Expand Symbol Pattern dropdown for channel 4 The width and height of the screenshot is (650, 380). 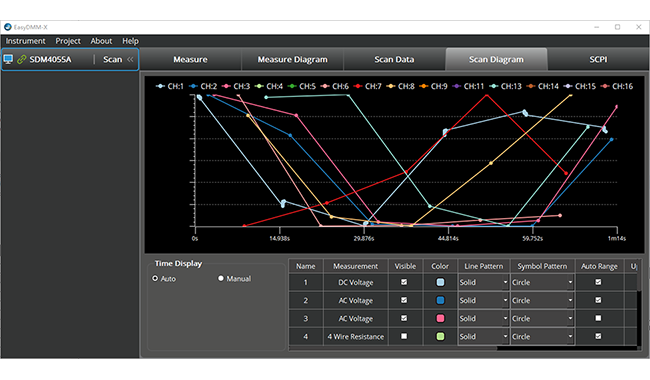coord(542,336)
